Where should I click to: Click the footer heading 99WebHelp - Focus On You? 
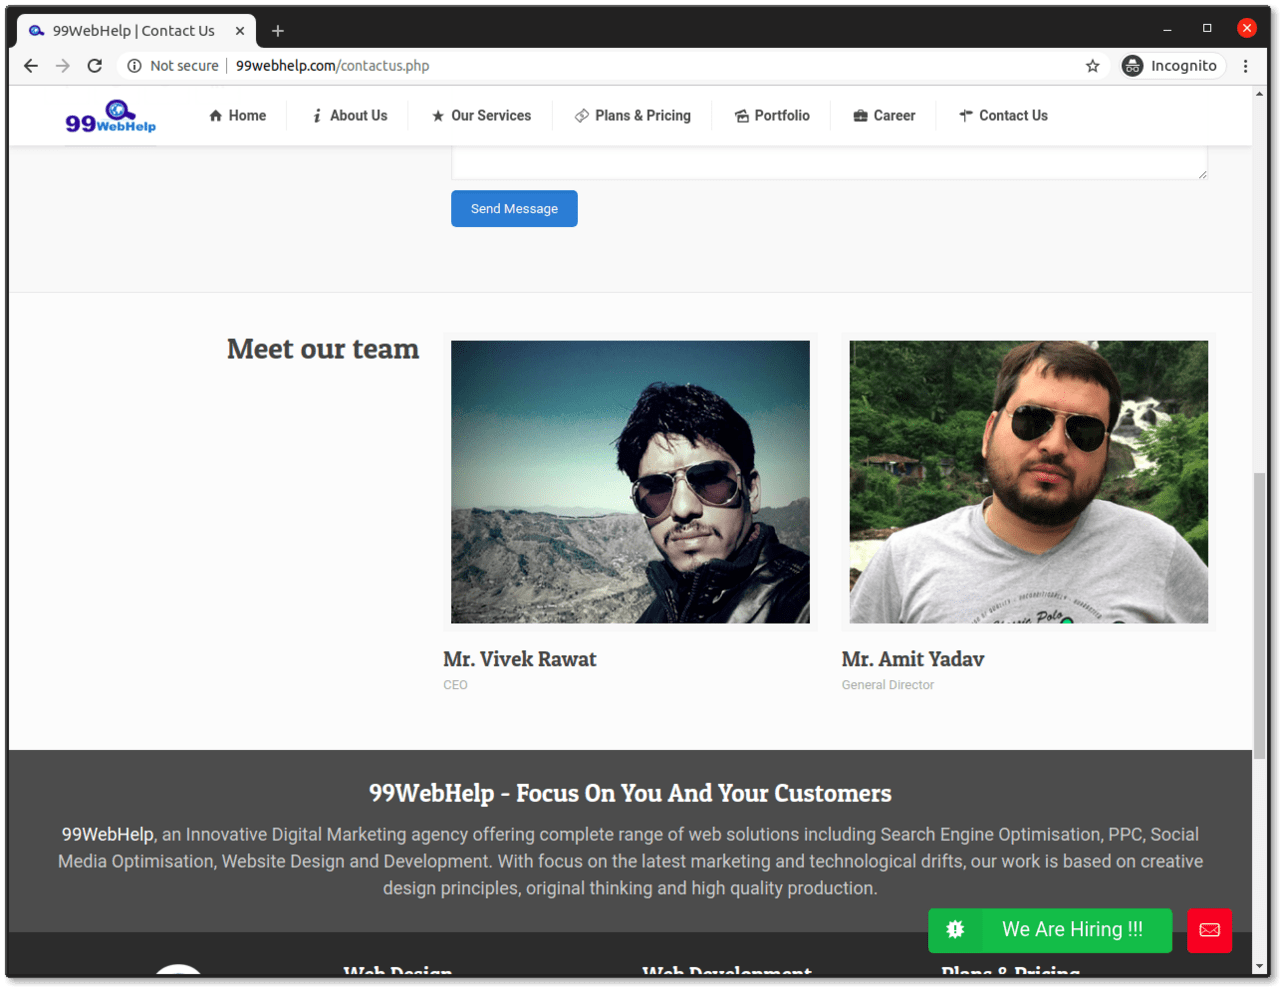630,793
